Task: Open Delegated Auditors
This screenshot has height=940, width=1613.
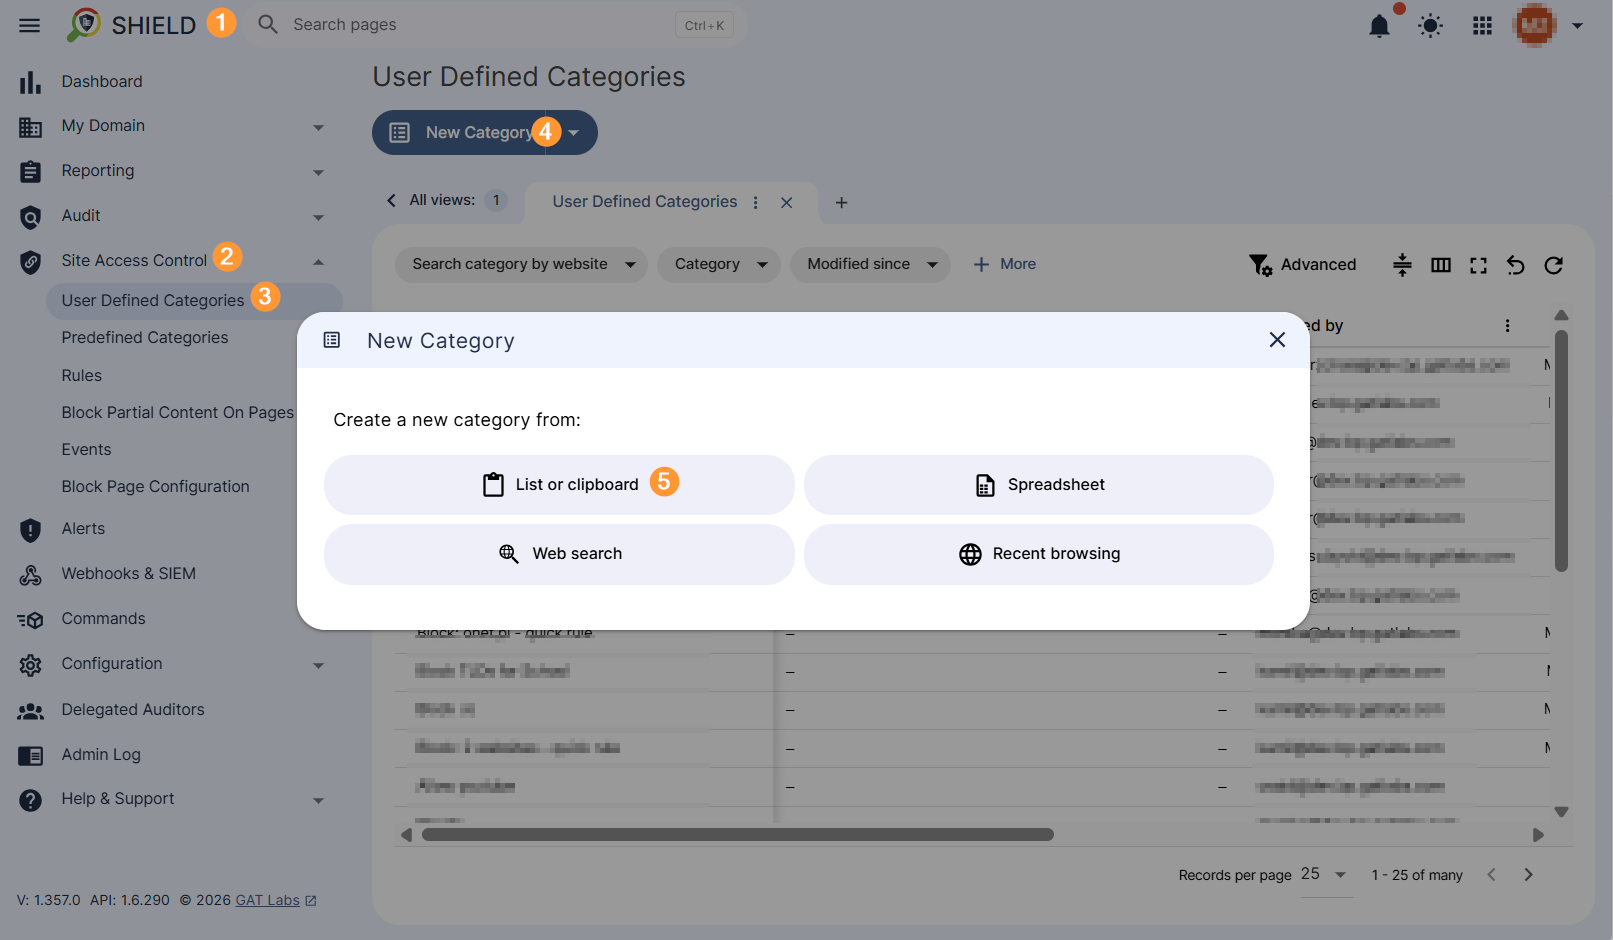Action: pos(133,709)
